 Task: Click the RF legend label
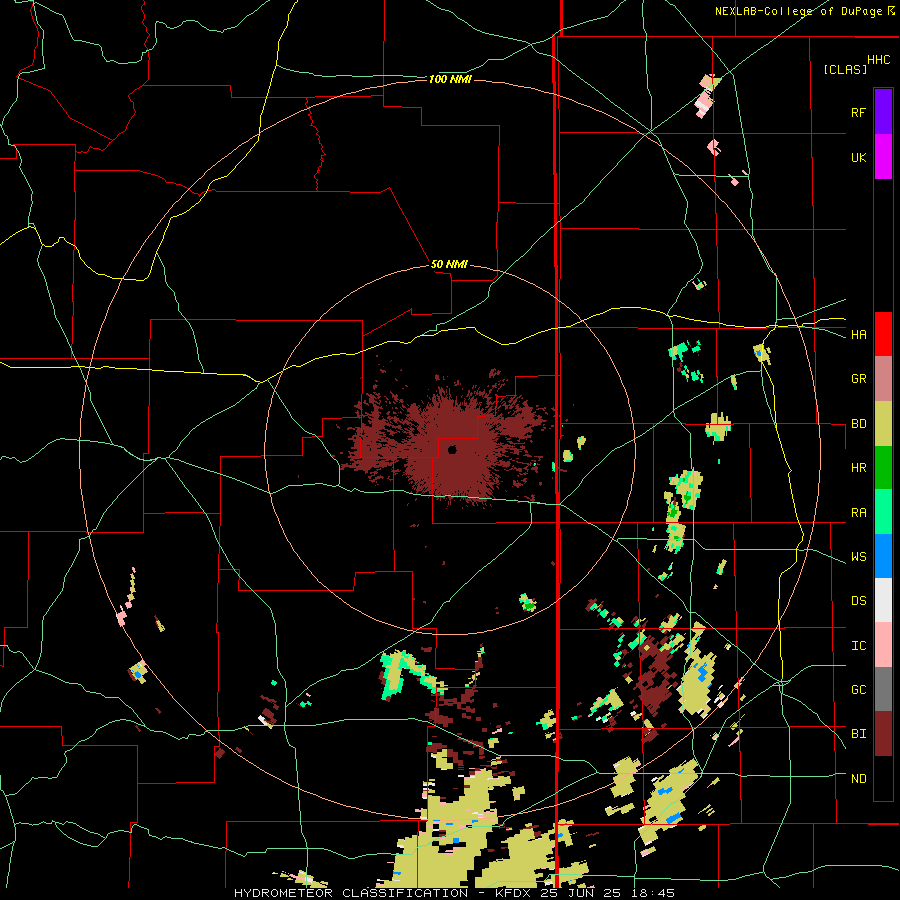858,112
